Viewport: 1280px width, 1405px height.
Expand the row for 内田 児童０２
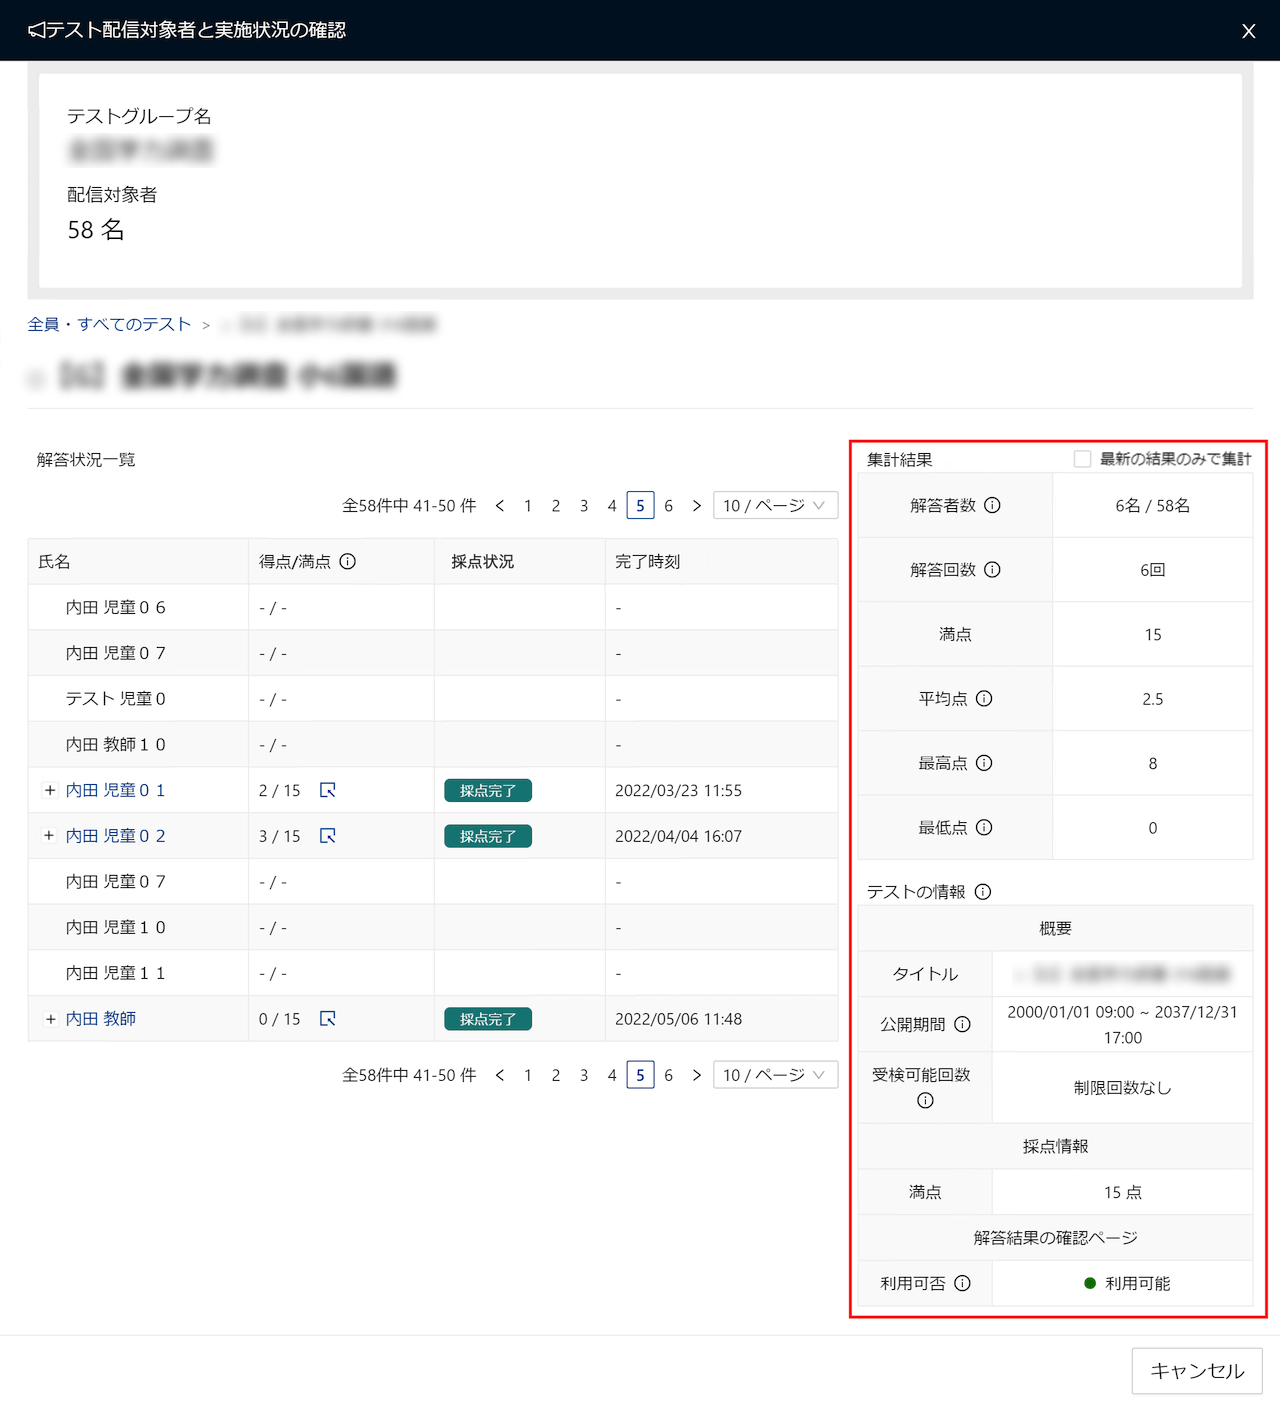49,836
